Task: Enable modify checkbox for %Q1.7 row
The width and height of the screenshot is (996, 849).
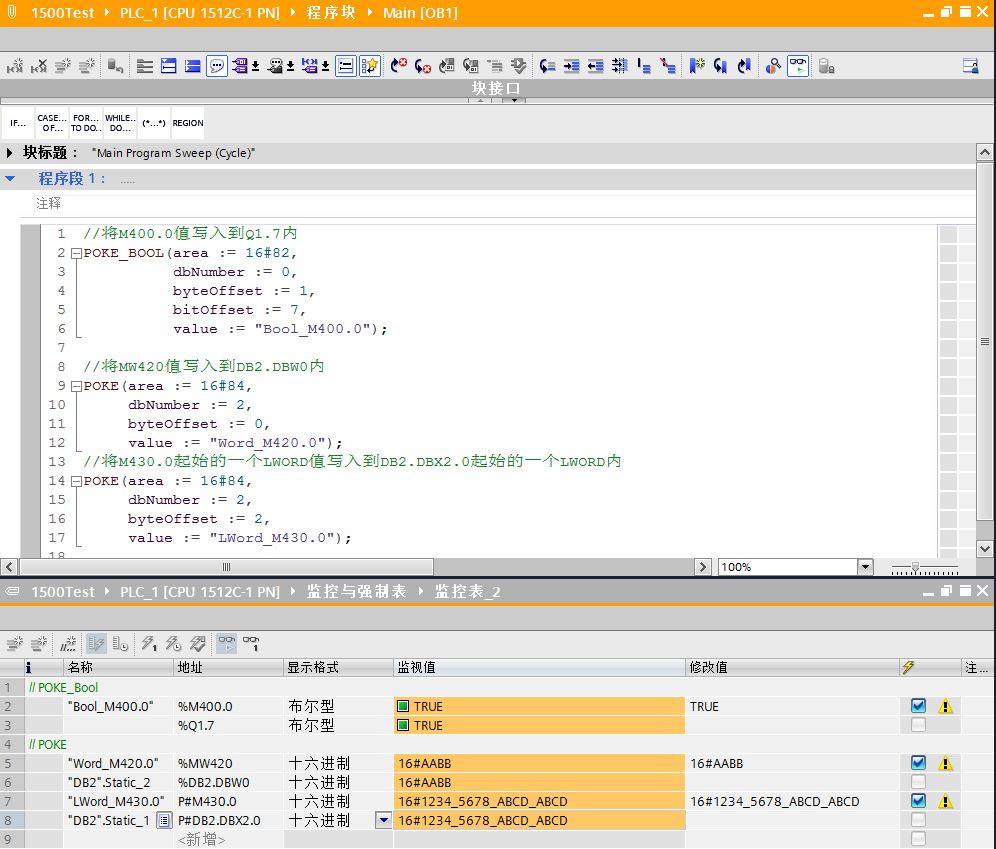Action: coord(918,725)
